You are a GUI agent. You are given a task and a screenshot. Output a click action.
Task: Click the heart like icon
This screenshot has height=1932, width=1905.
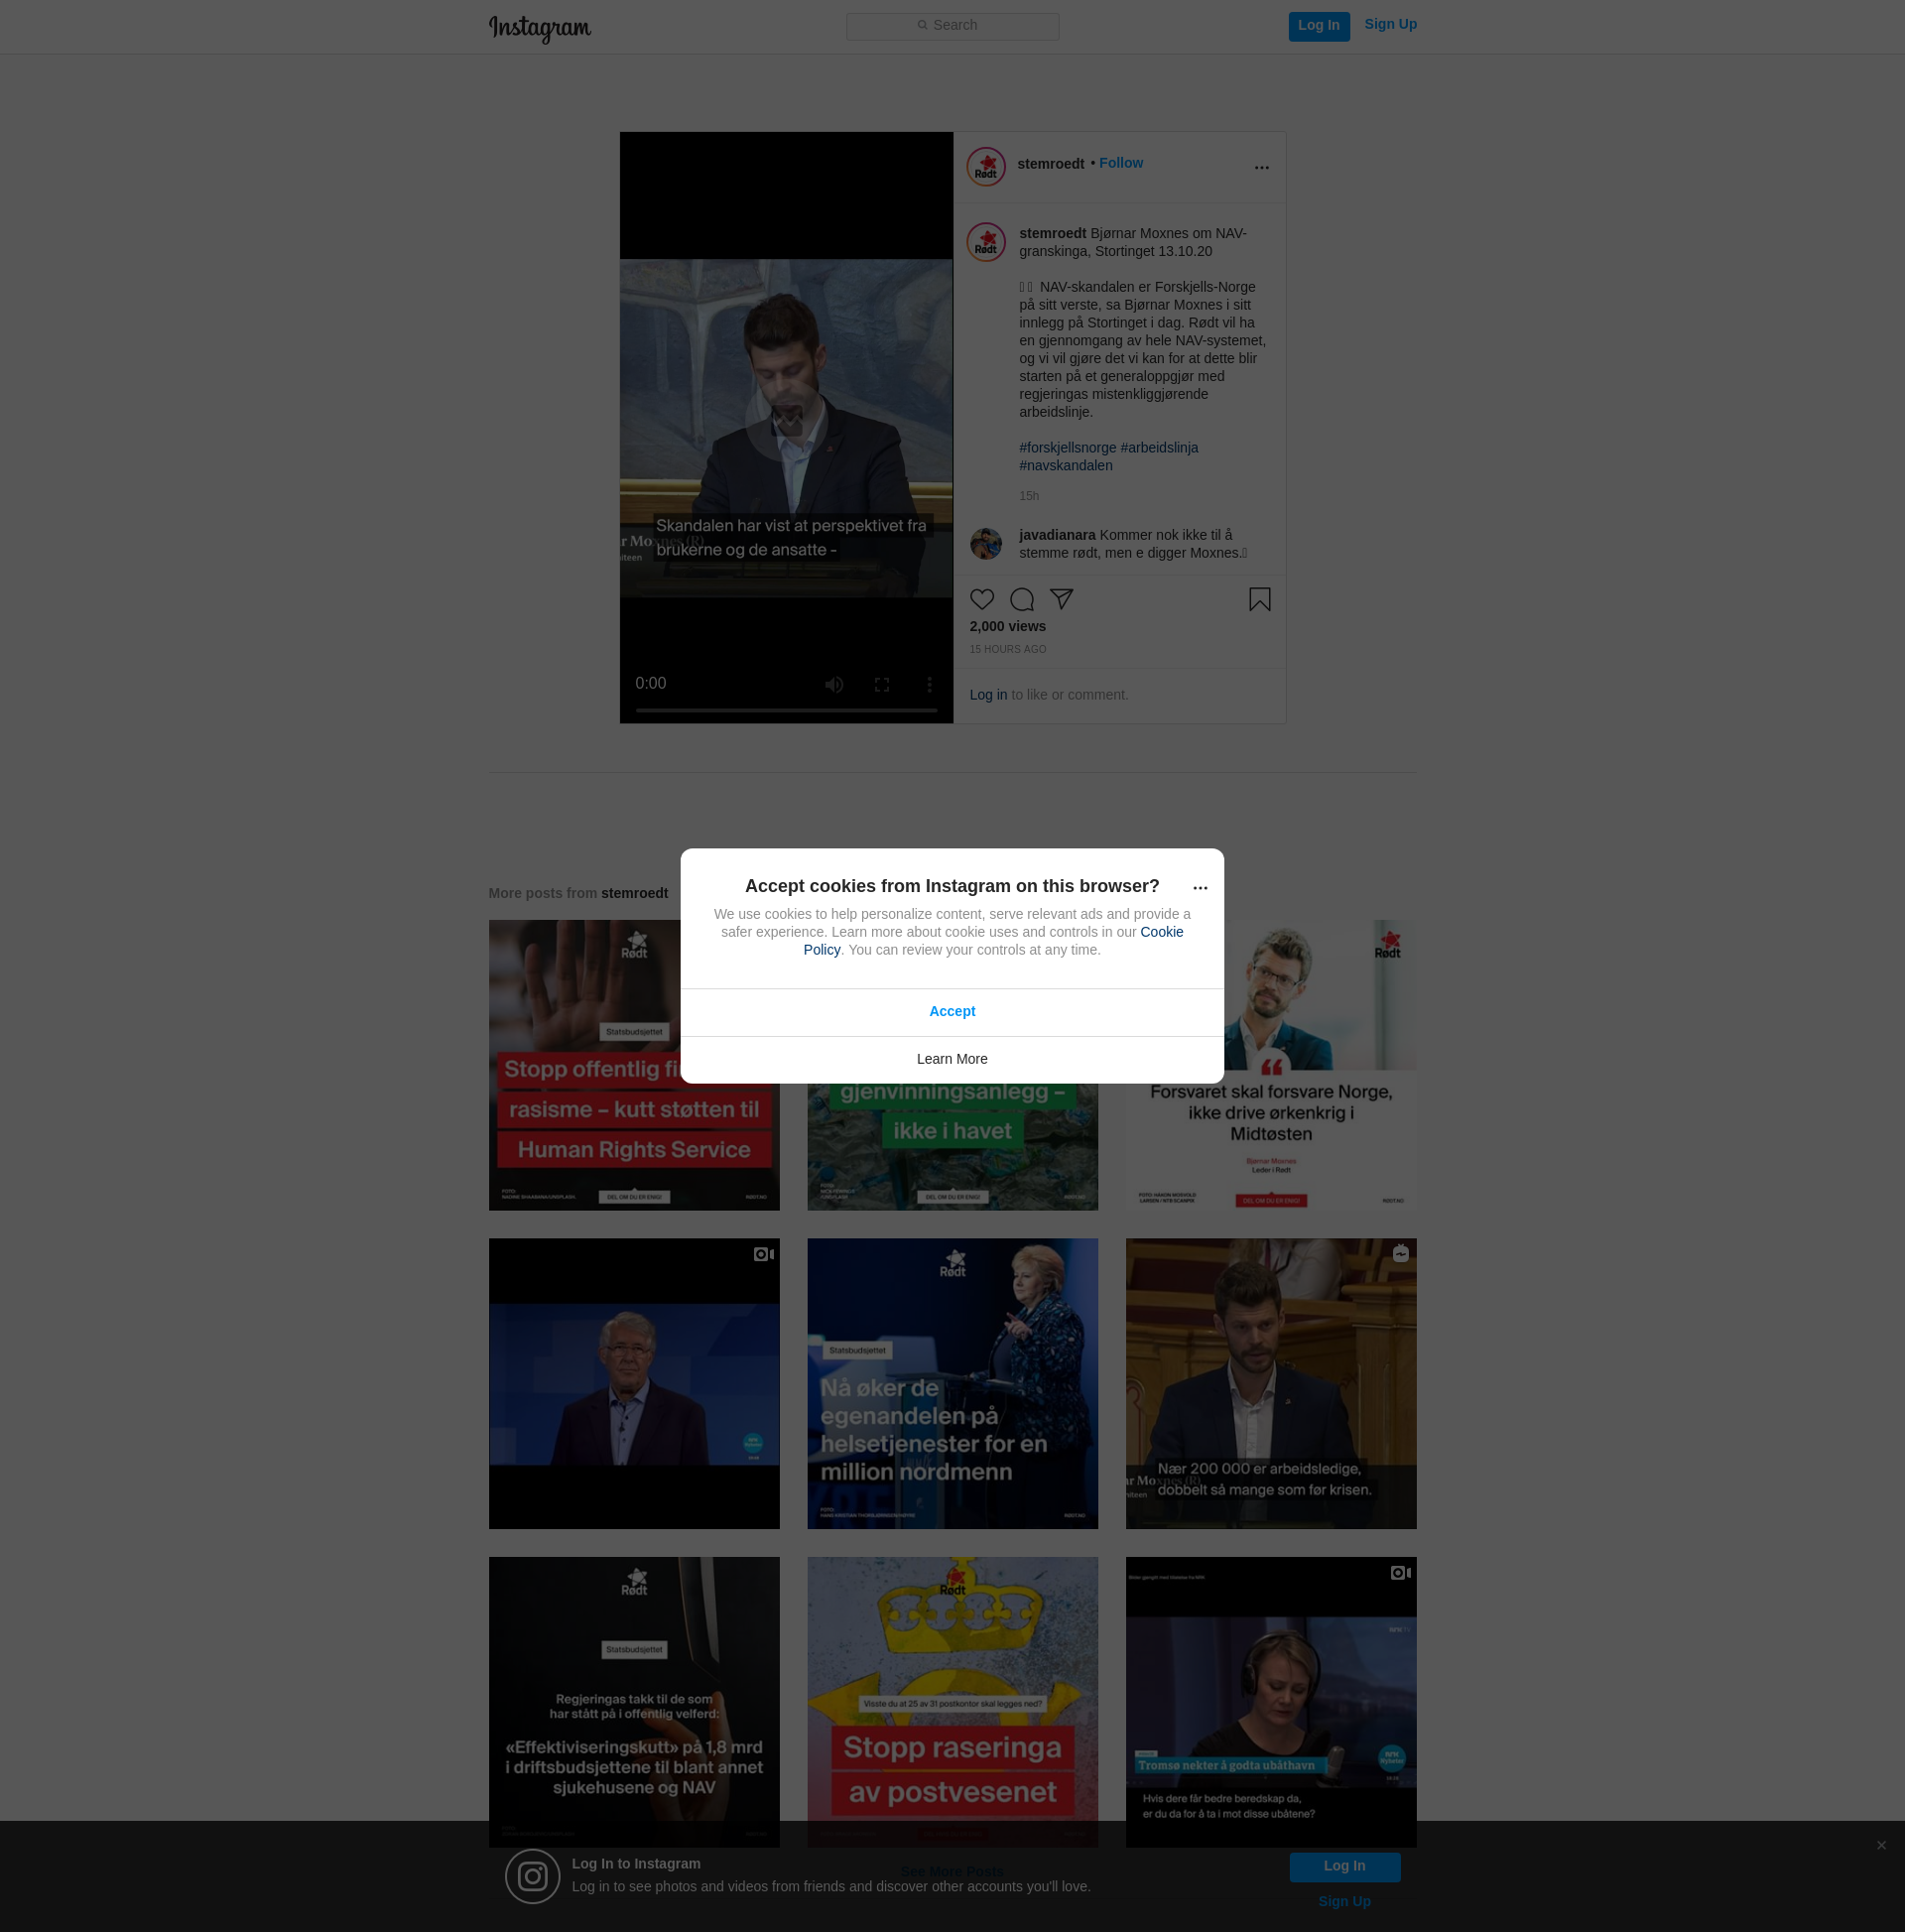point(982,599)
